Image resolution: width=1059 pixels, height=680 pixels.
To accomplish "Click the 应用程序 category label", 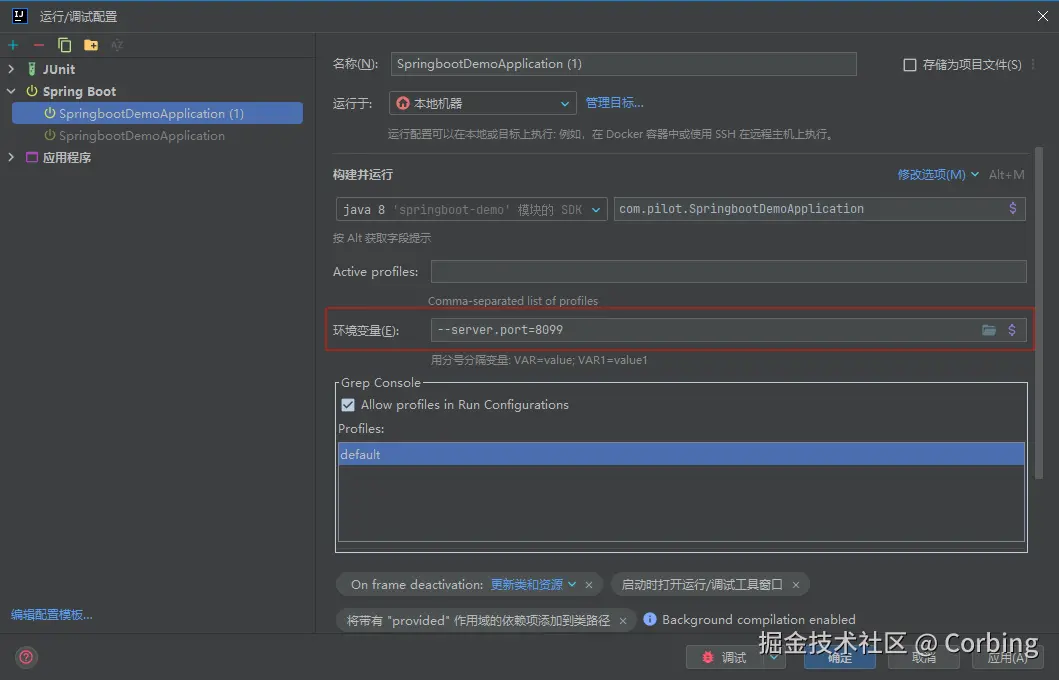I will [67, 157].
